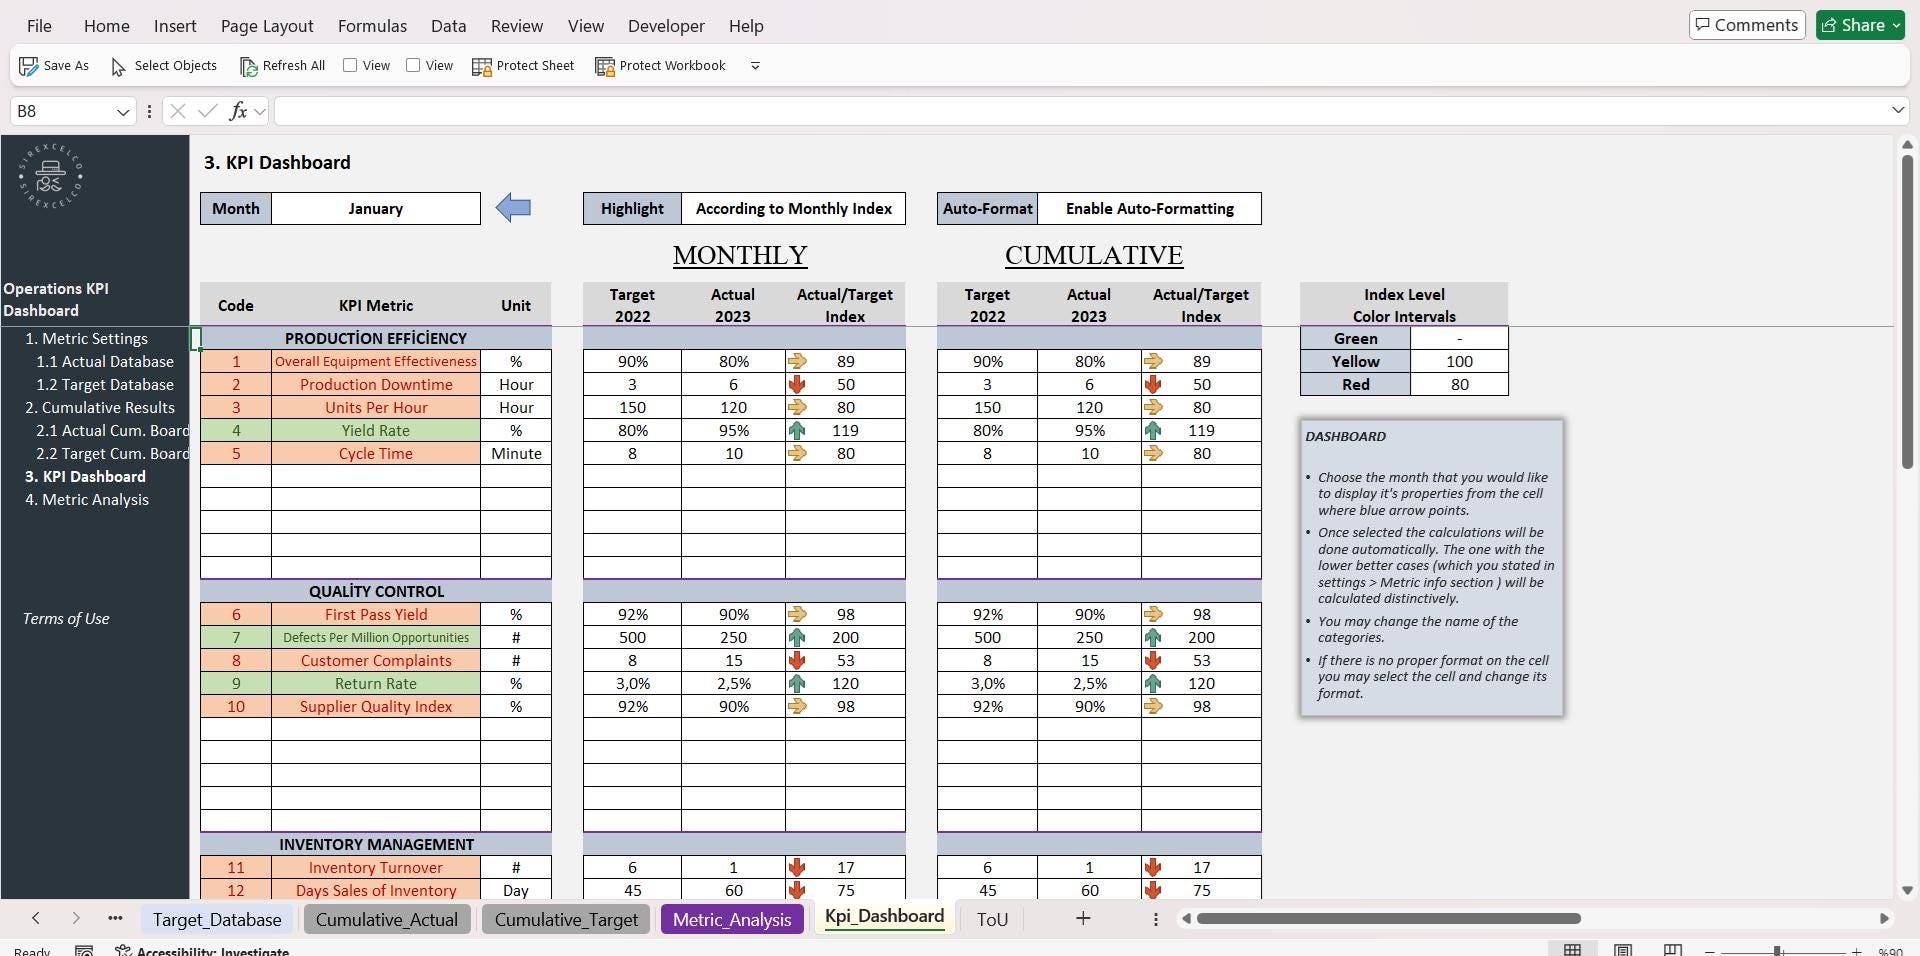Screen dimensions: 1920x956
Task: Select the Page Layout view icon in status bar
Action: click(1623, 950)
